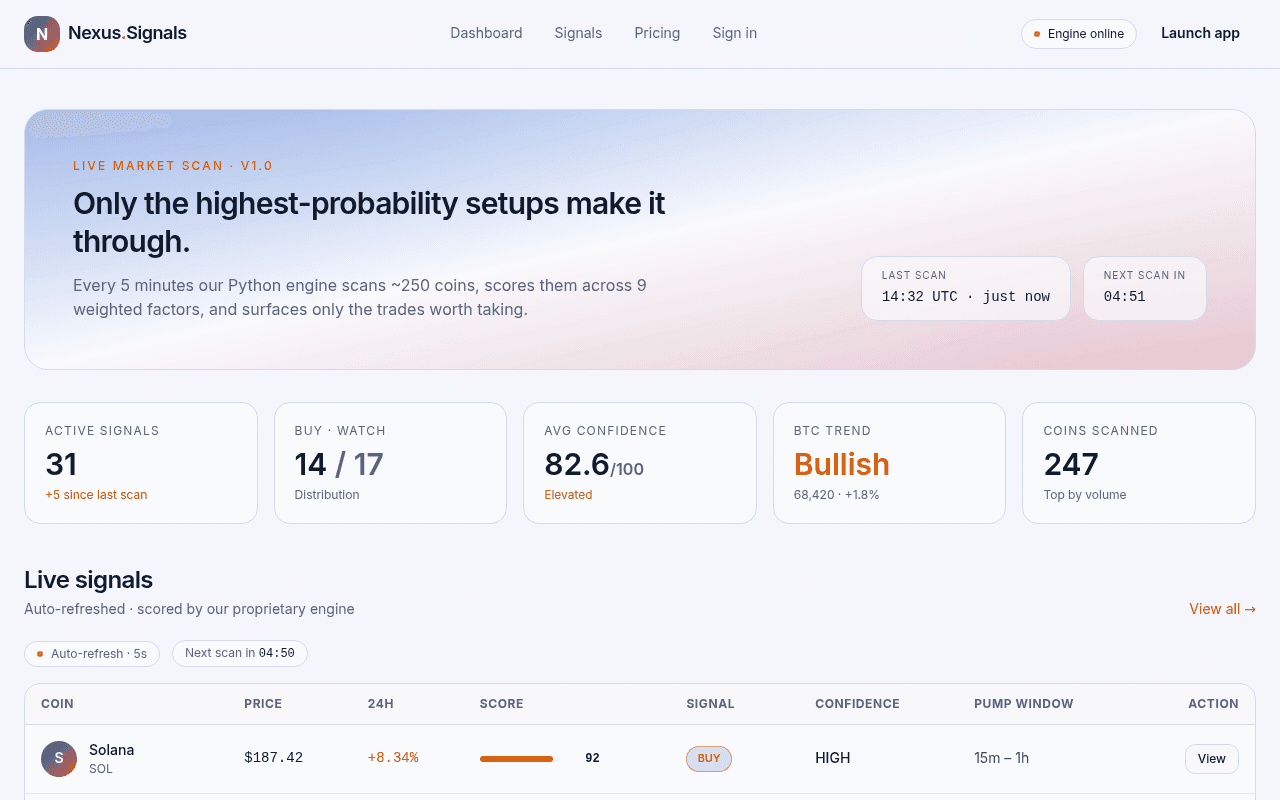Image resolution: width=1280 pixels, height=800 pixels.
Task: Click the Launch app button
Action: coord(1200,33)
